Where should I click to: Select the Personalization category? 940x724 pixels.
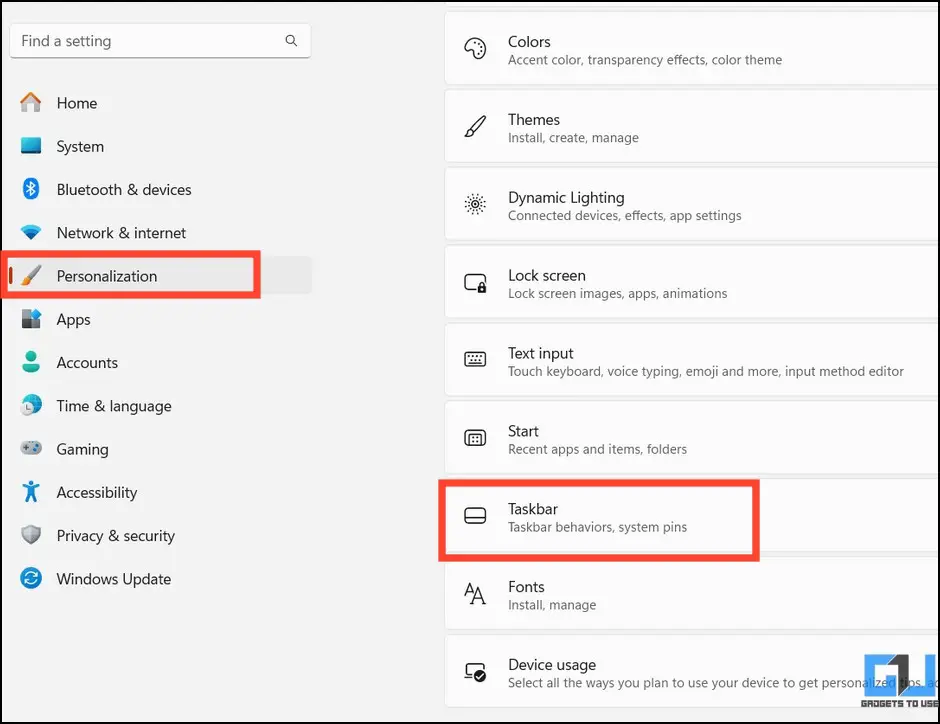pos(160,276)
